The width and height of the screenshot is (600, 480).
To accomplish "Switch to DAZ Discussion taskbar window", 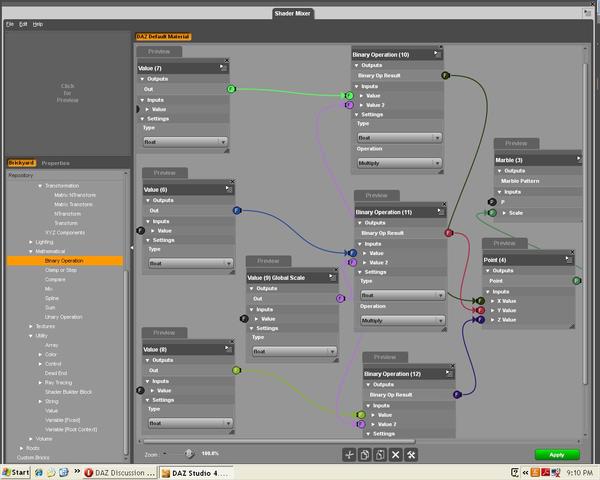I will (x=119, y=473).
